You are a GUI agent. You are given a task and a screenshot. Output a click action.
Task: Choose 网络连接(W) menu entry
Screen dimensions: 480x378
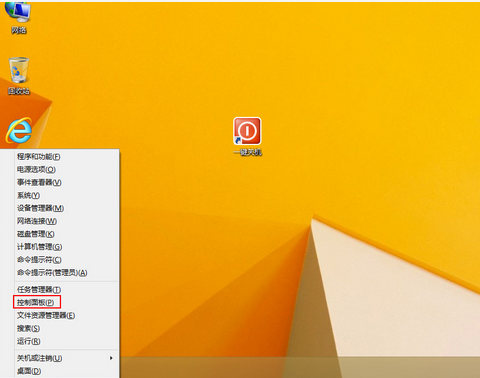[66, 221]
